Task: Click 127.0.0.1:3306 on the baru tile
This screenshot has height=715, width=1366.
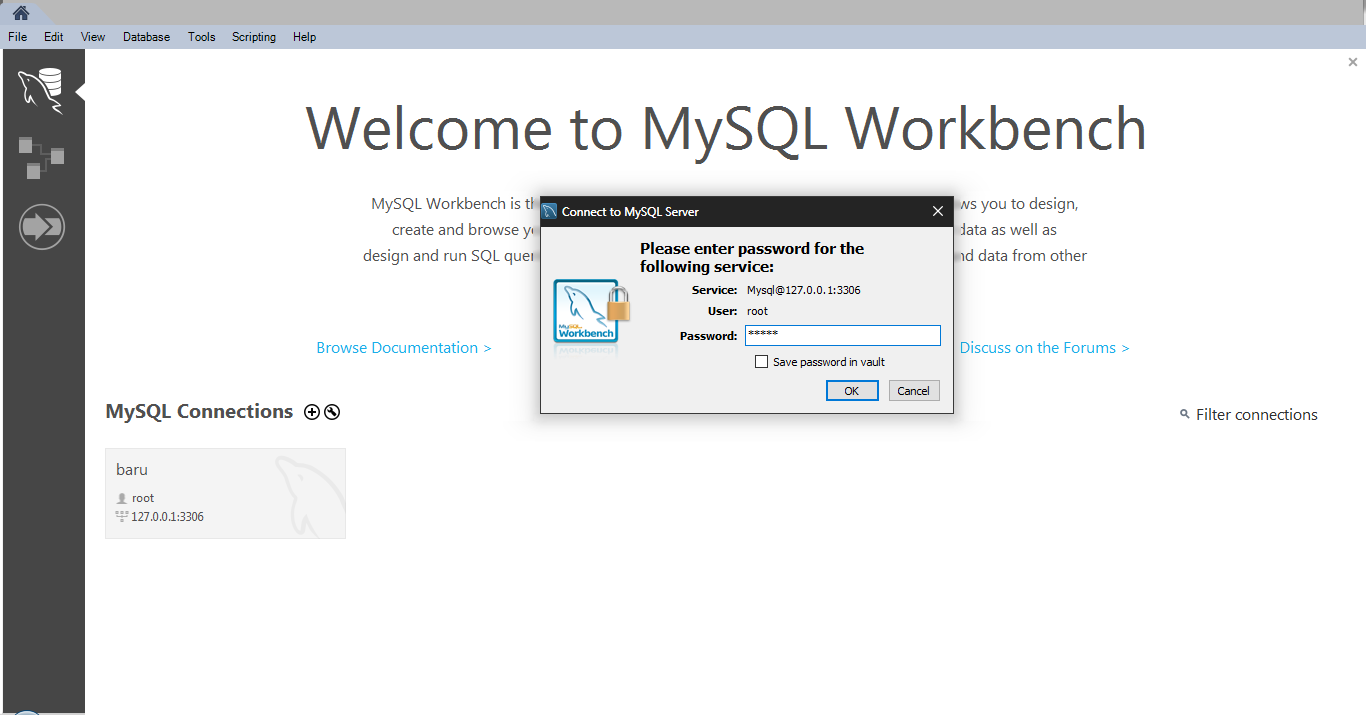Action: coord(167,517)
